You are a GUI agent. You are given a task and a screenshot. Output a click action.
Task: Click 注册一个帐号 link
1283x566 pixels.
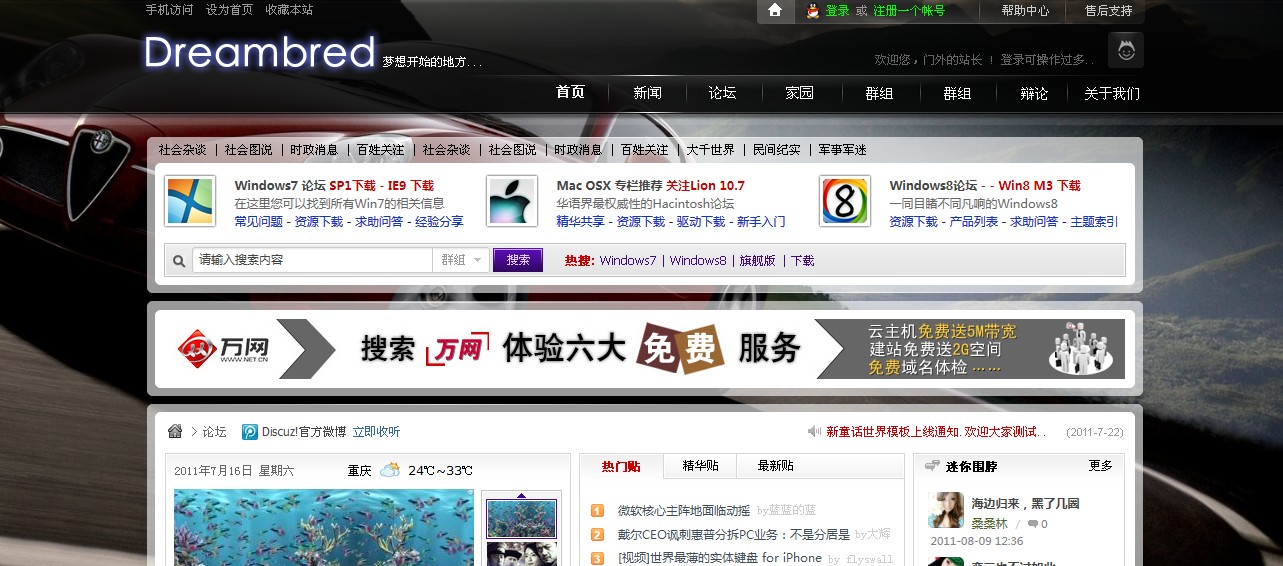coord(909,11)
